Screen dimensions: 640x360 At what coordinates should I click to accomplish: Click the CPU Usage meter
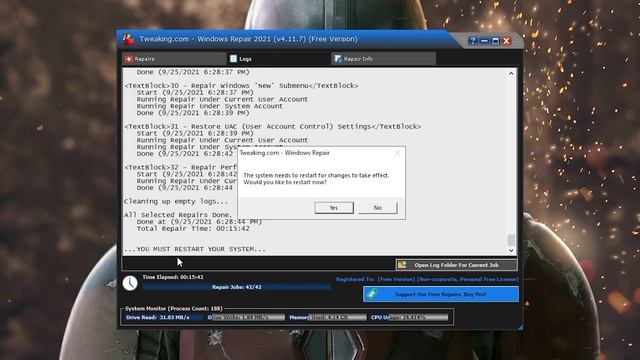click(409, 317)
